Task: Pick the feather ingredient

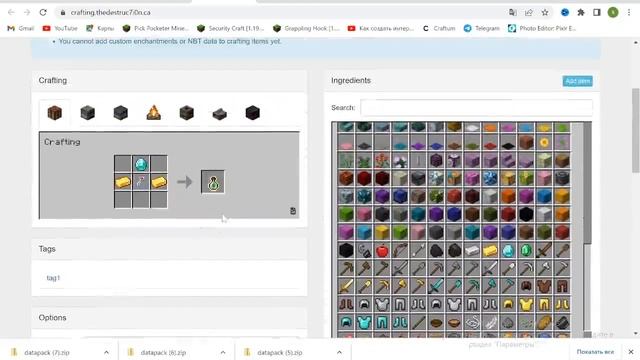Action: (490, 322)
